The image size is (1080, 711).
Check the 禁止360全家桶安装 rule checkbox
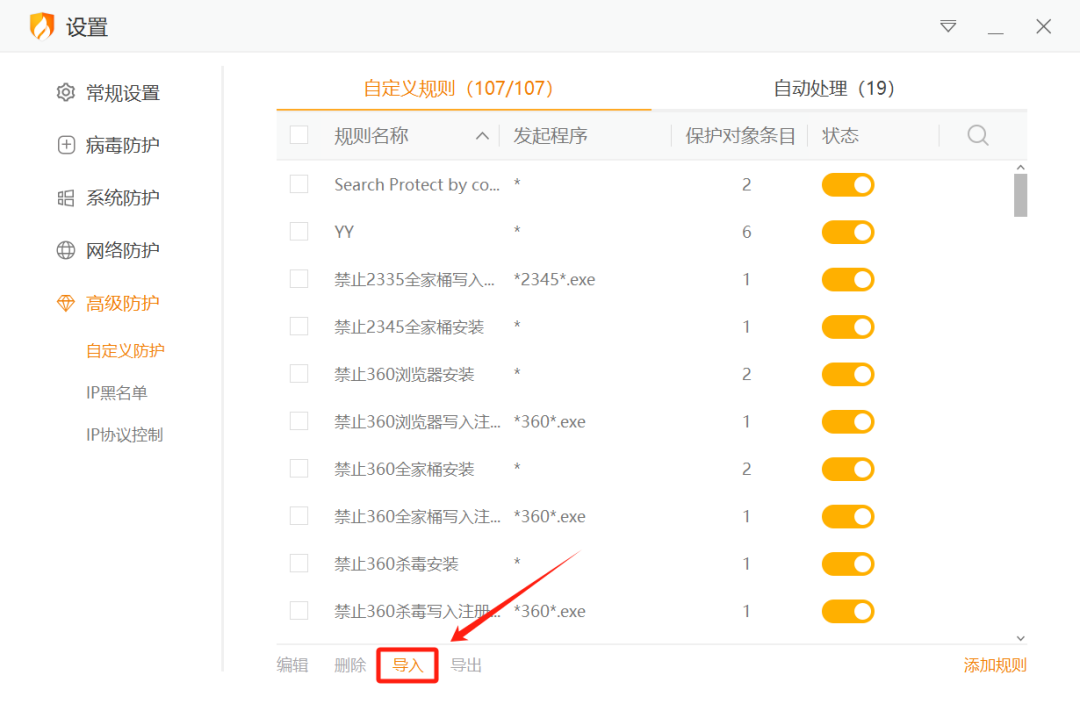[299, 468]
